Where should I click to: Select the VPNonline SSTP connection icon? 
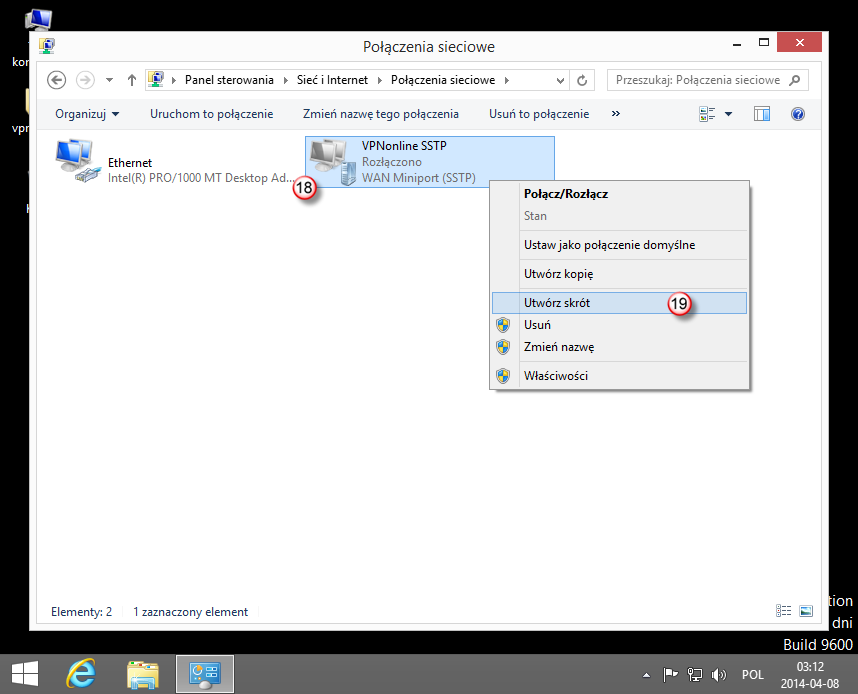coord(333,162)
